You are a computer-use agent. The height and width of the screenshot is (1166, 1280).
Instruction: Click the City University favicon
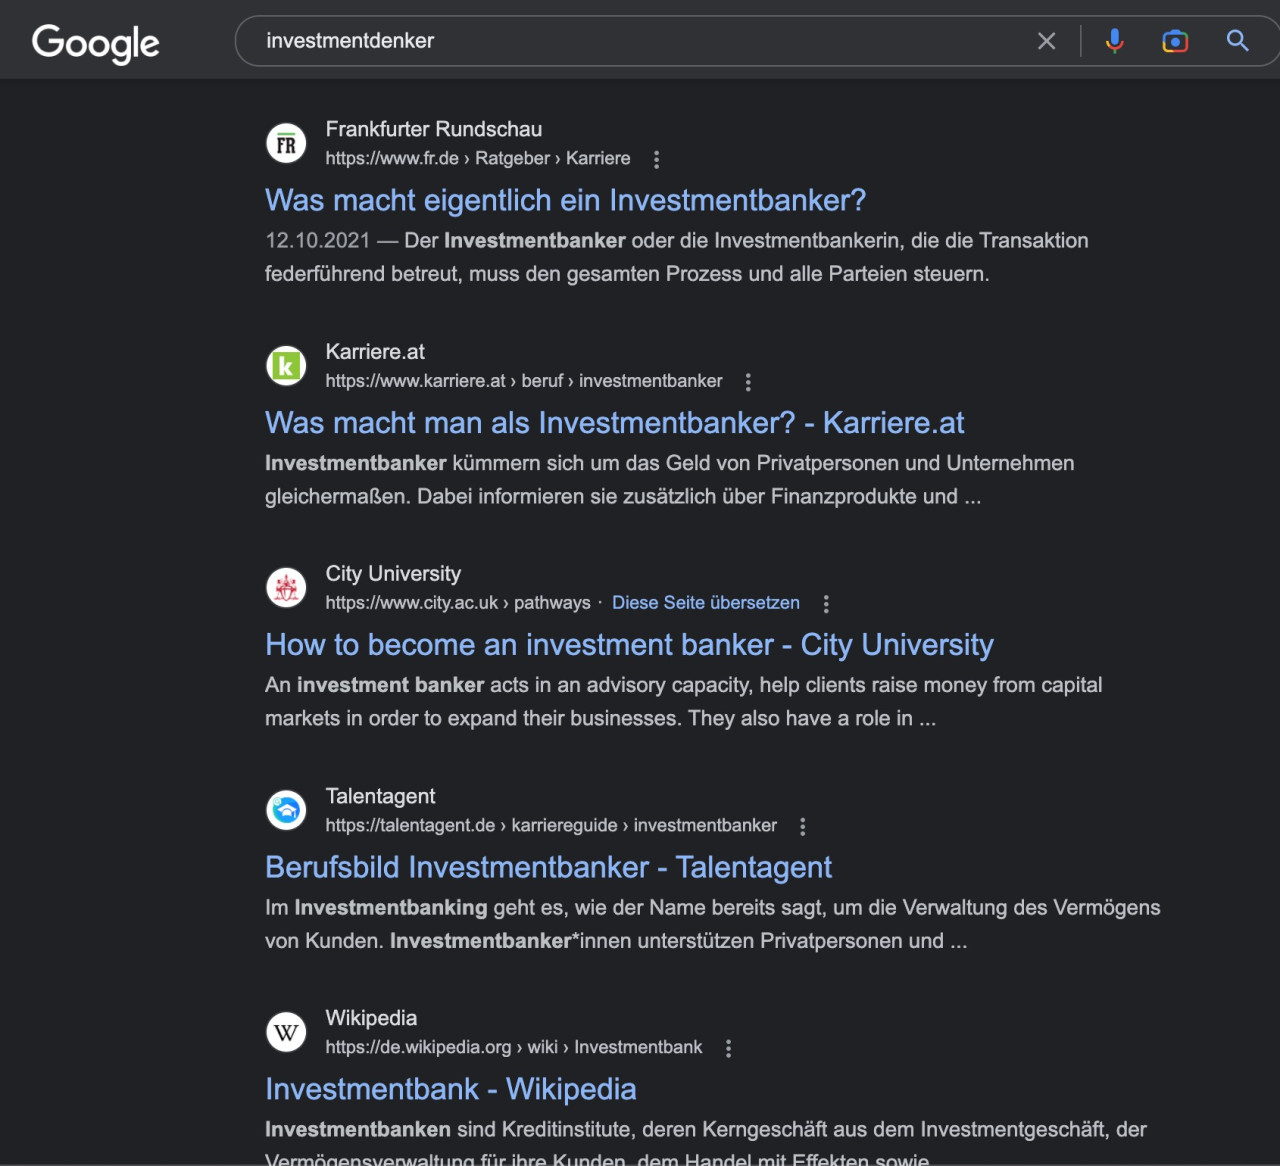click(x=286, y=588)
